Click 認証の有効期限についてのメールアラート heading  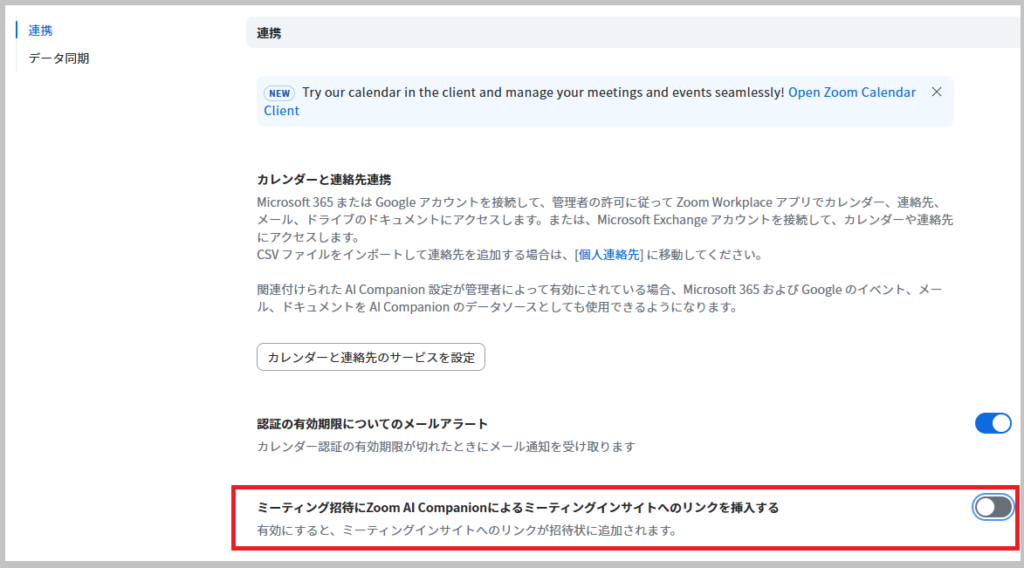pos(372,424)
